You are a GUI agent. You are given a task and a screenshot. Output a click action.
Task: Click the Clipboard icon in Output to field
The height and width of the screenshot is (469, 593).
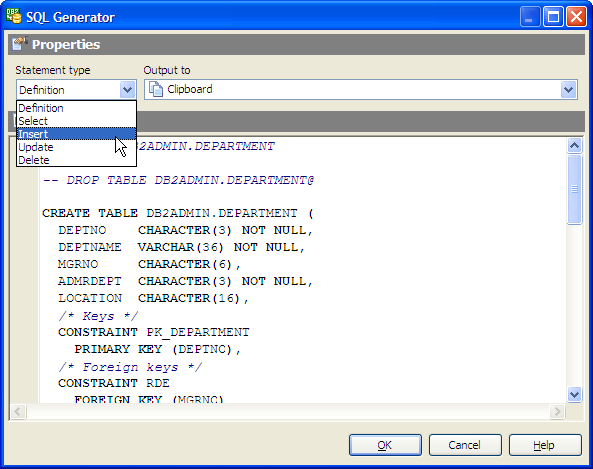[156, 89]
